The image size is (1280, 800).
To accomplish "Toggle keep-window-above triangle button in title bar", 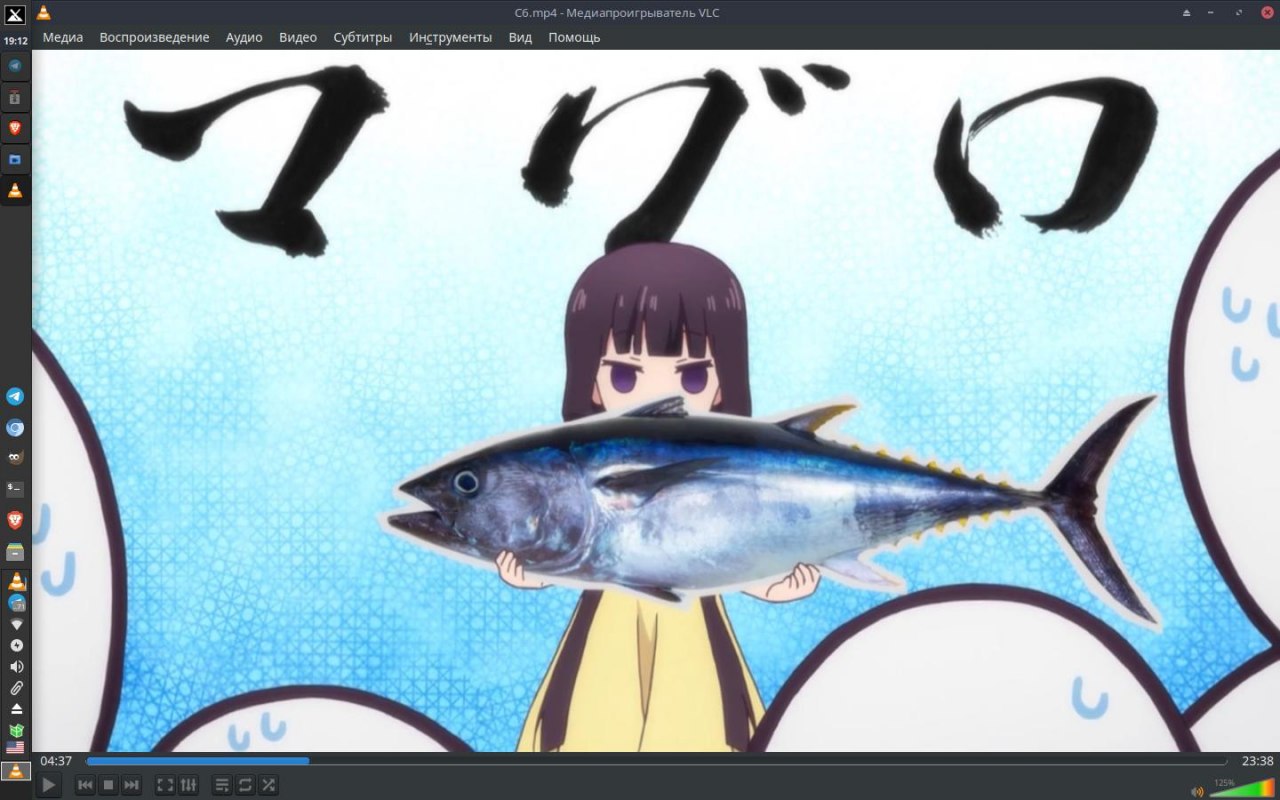I will 1187,13.
